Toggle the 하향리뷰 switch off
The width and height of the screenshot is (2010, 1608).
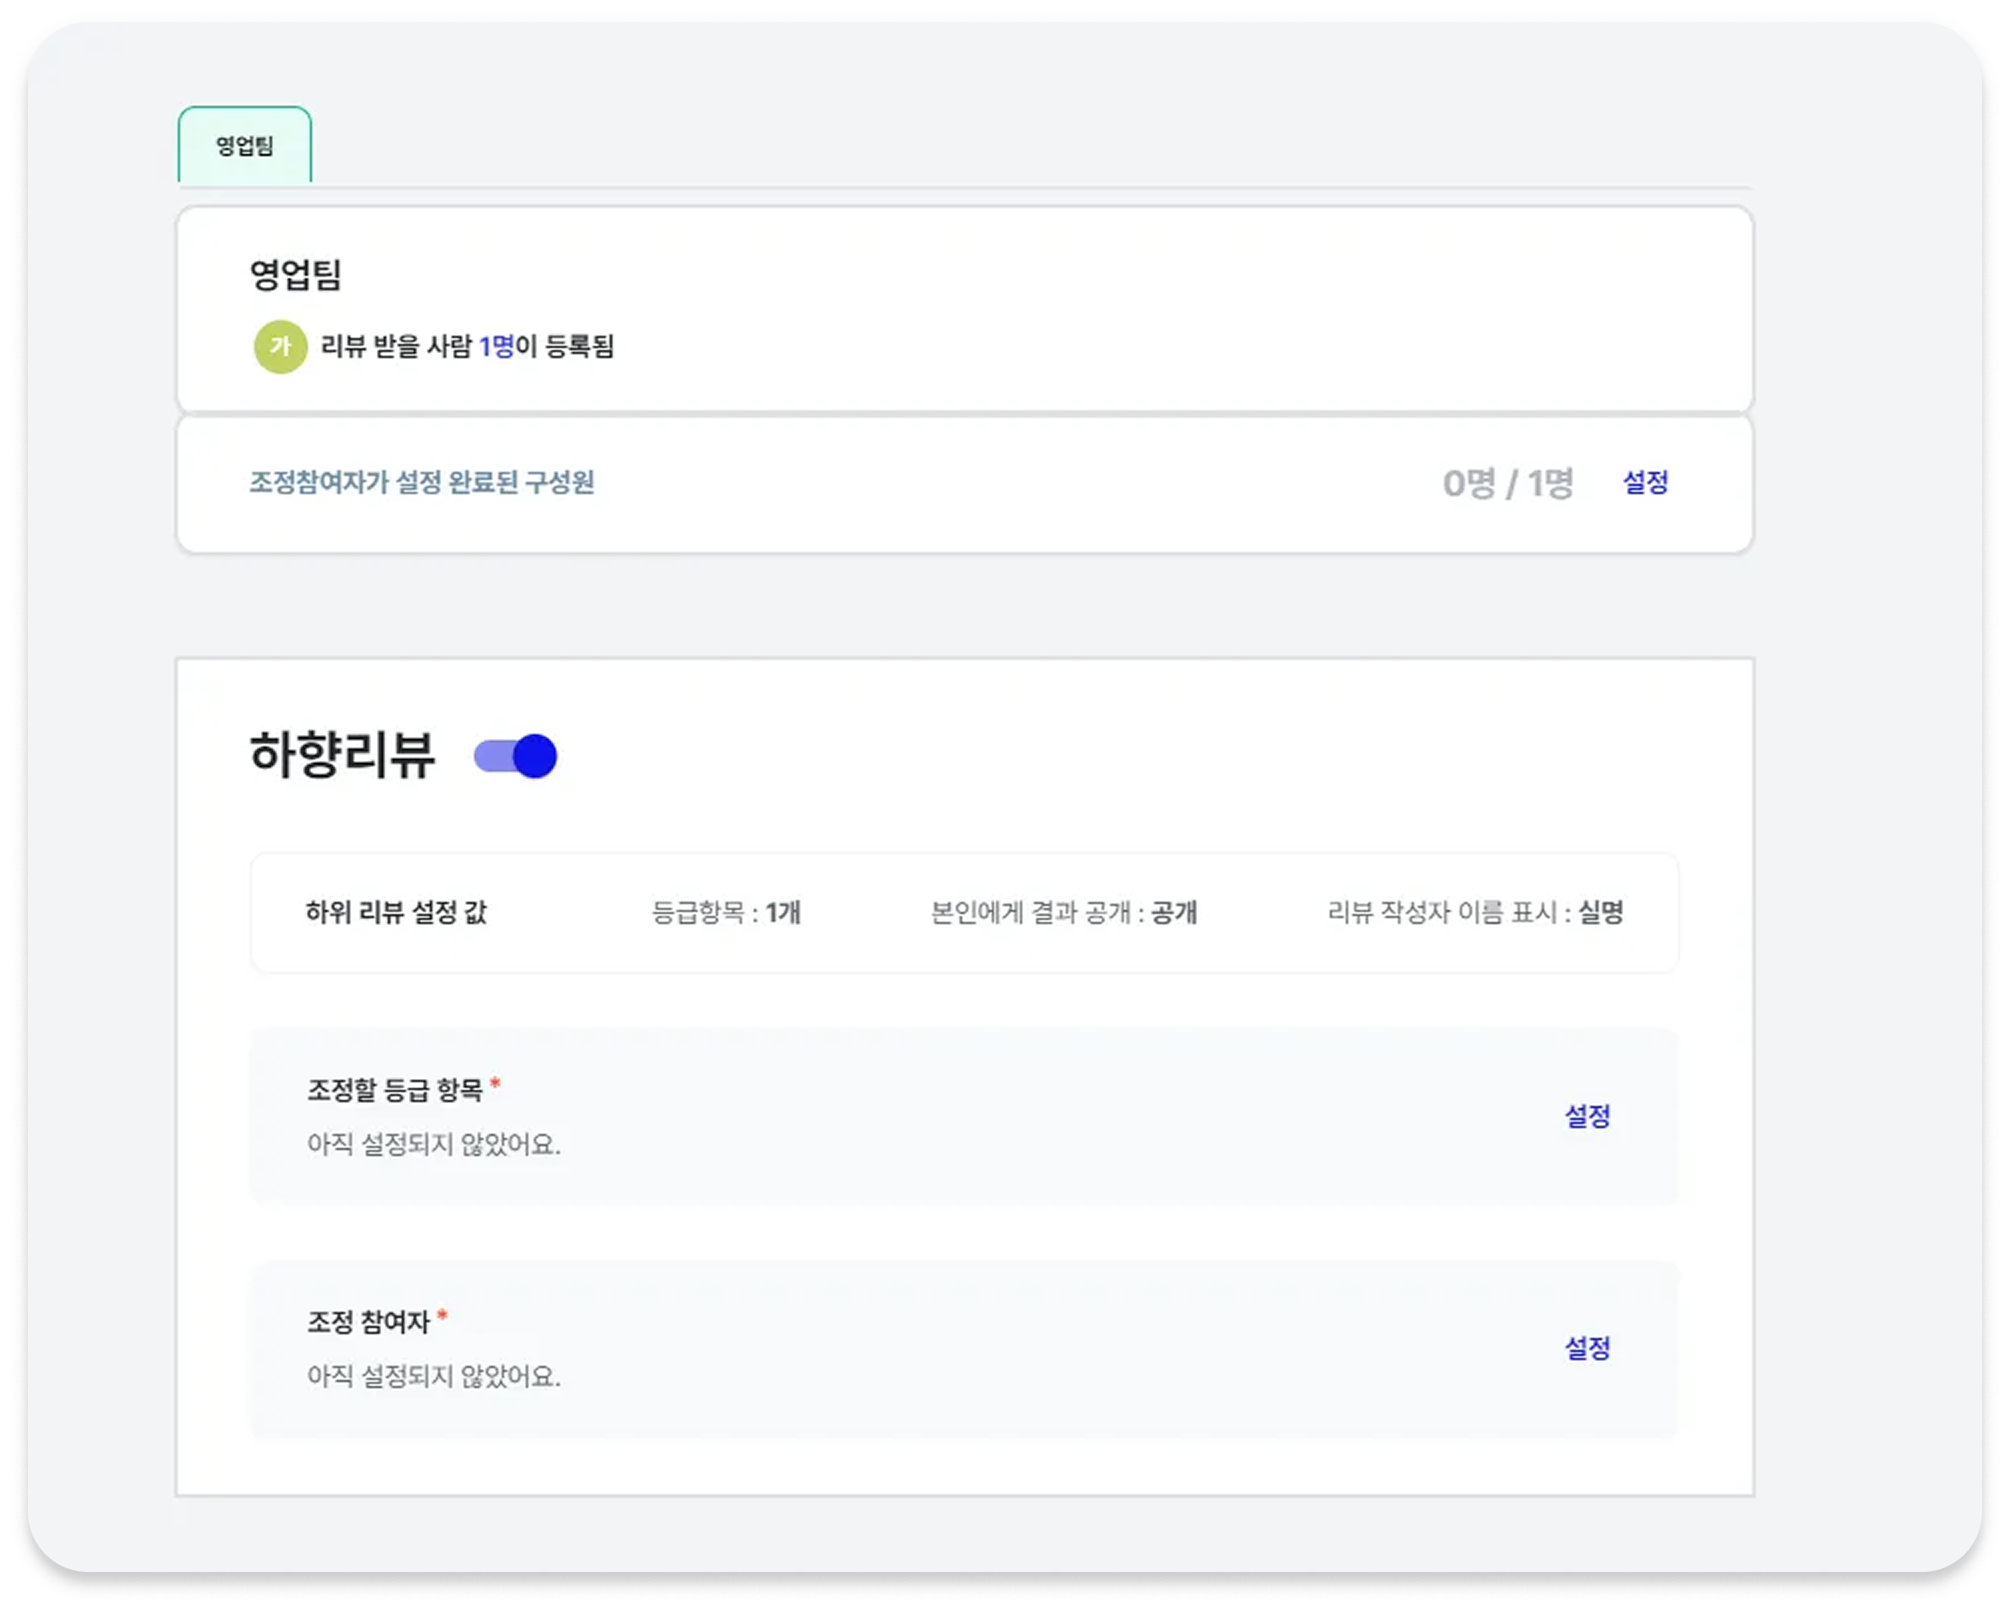[515, 756]
